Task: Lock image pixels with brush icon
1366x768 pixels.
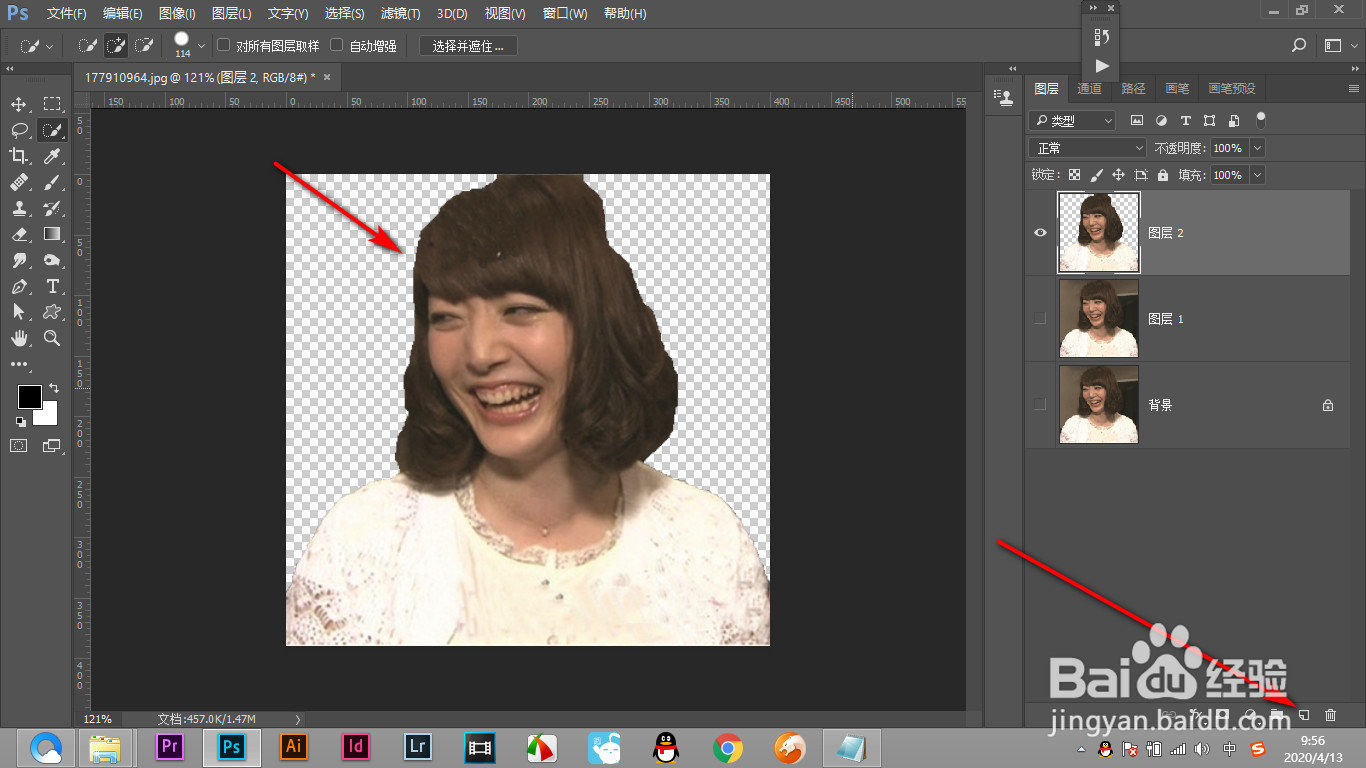Action: [x=1097, y=175]
